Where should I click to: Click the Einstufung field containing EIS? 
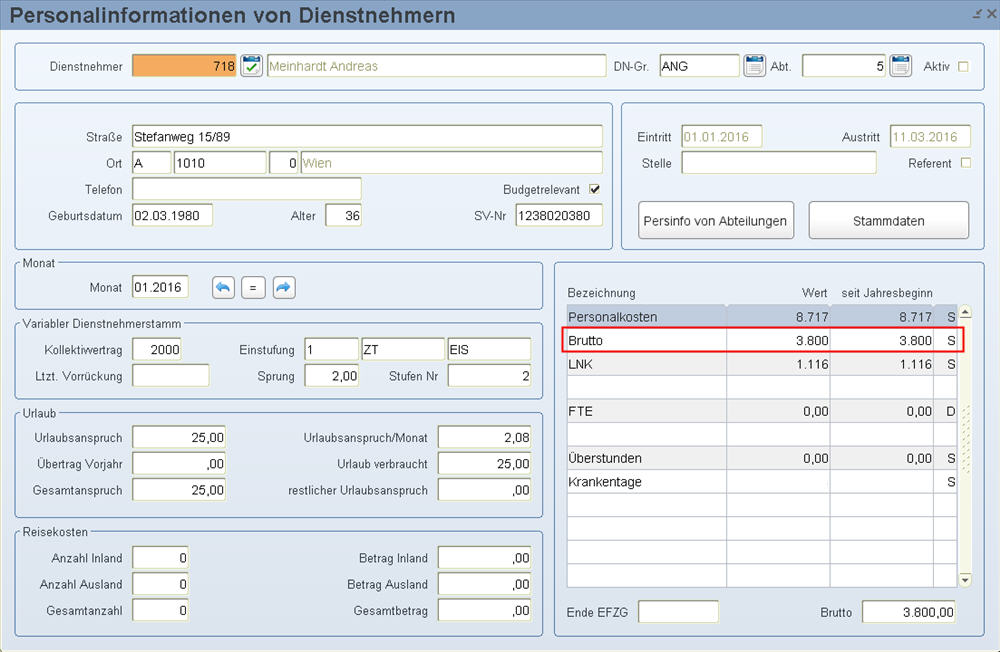pos(489,350)
